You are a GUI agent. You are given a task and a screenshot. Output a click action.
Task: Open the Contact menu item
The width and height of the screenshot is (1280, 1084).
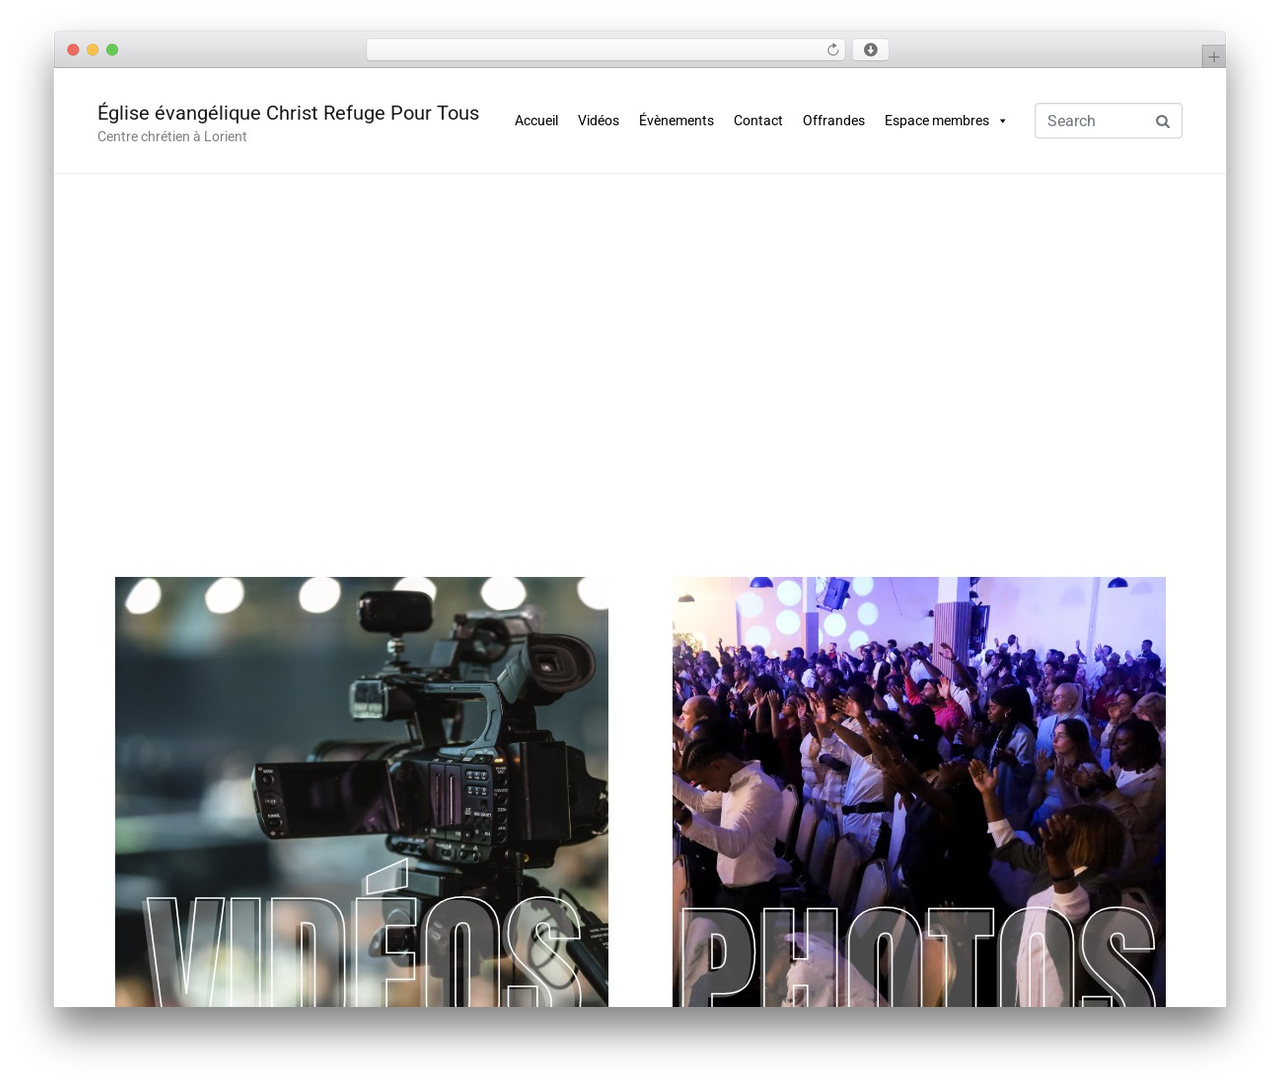click(x=758, y=121)
